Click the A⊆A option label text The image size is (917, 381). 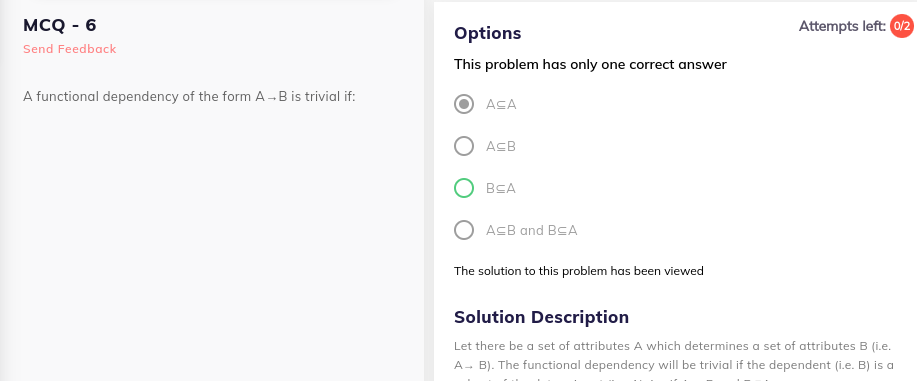501,105
